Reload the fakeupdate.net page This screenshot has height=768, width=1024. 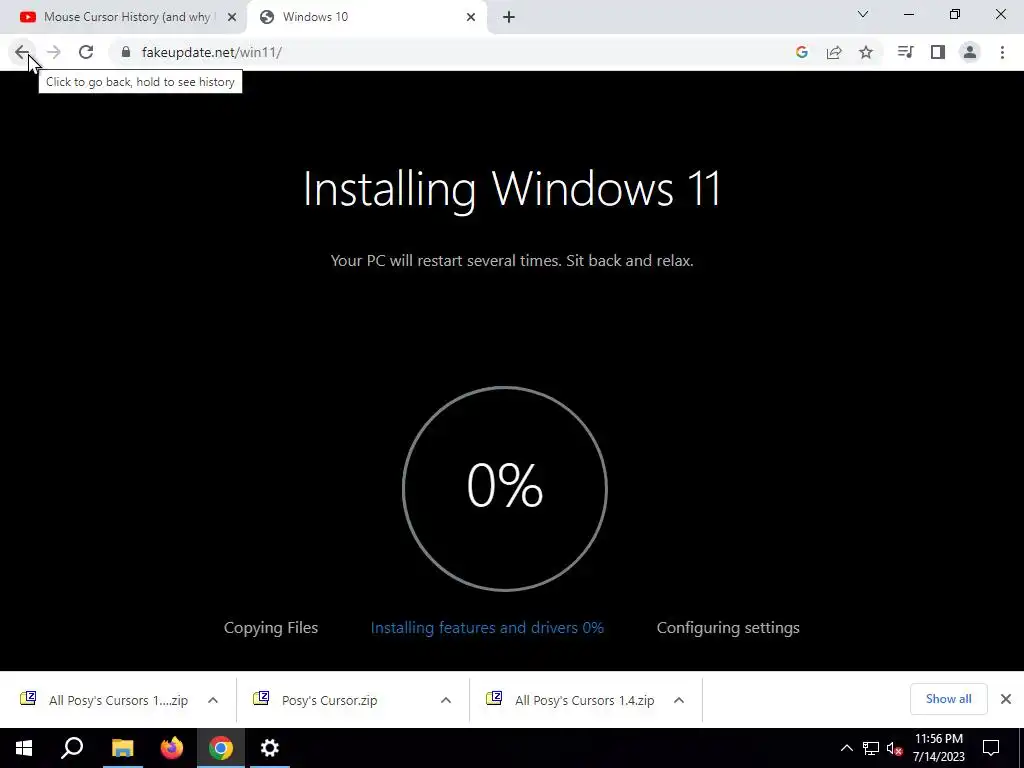86,52
